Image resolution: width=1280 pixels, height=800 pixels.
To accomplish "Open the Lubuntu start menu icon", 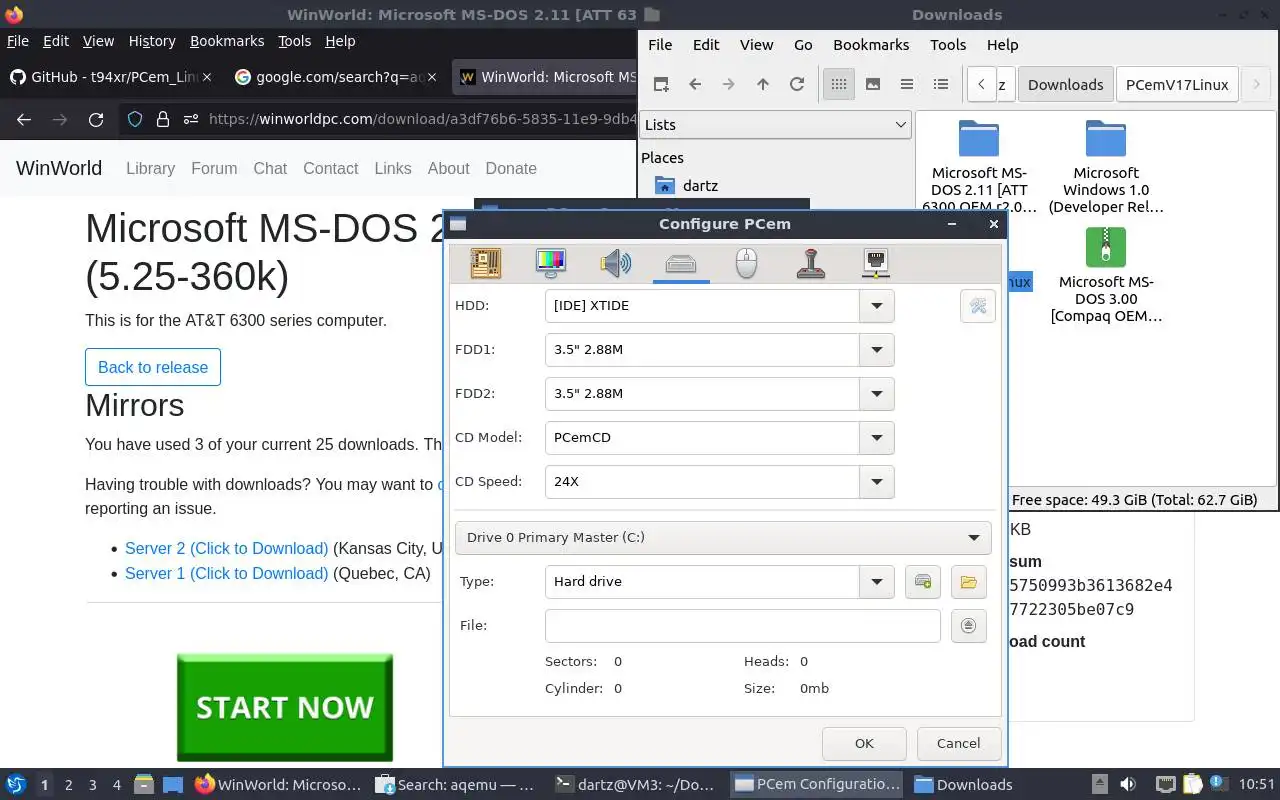I will (x=16, y=784).
